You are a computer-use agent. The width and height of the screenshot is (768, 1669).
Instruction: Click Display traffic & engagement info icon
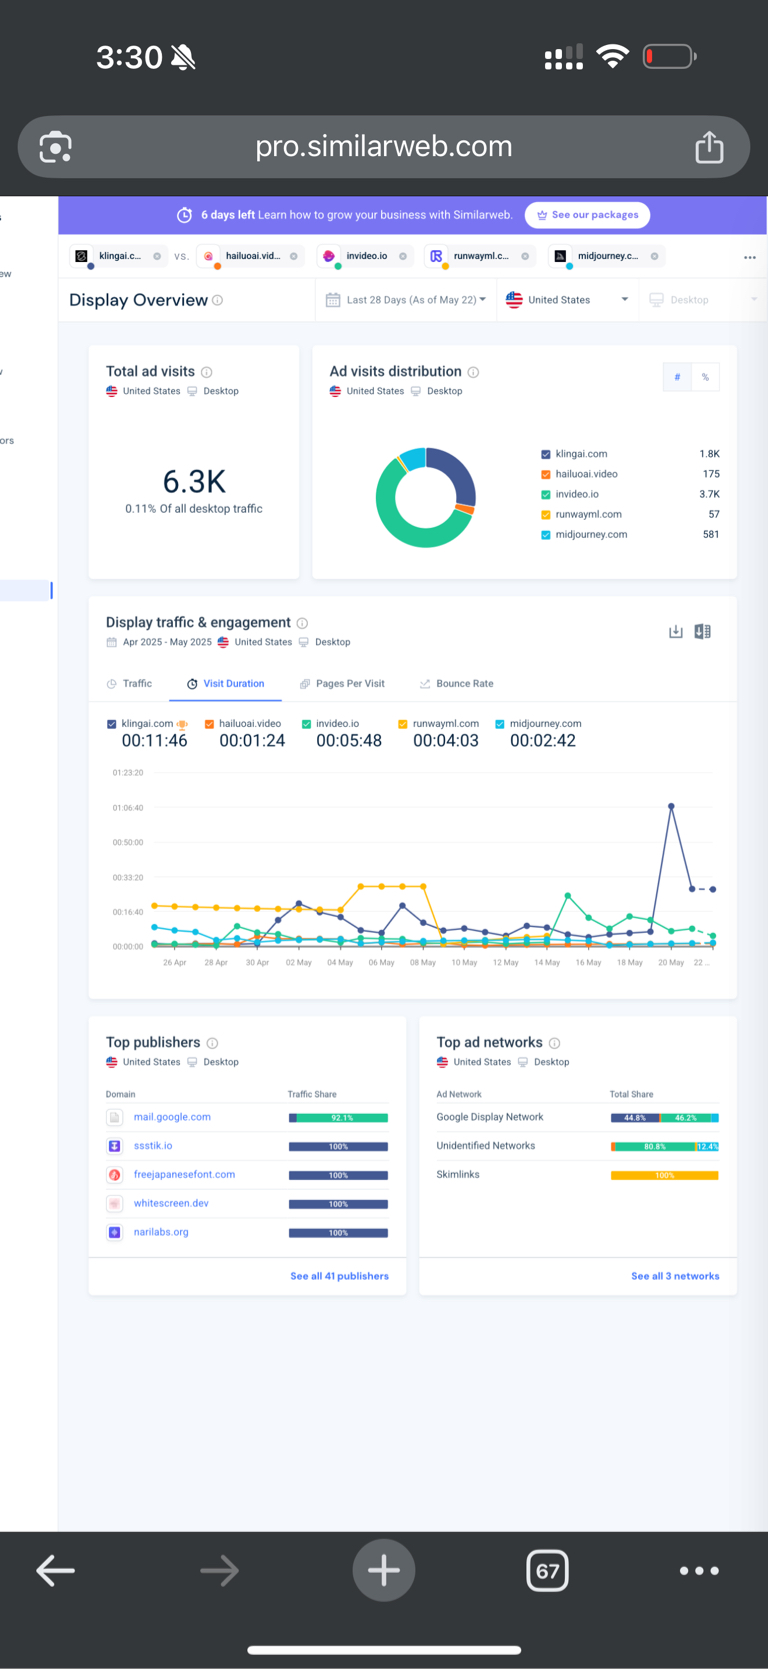302,623
